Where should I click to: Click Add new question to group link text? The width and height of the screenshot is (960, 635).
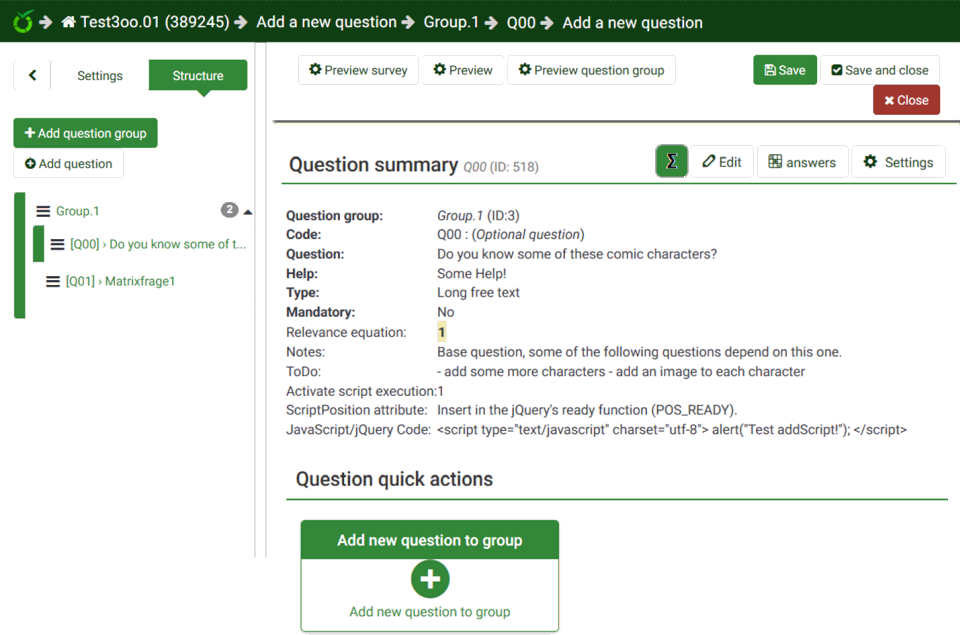point(430,612)
